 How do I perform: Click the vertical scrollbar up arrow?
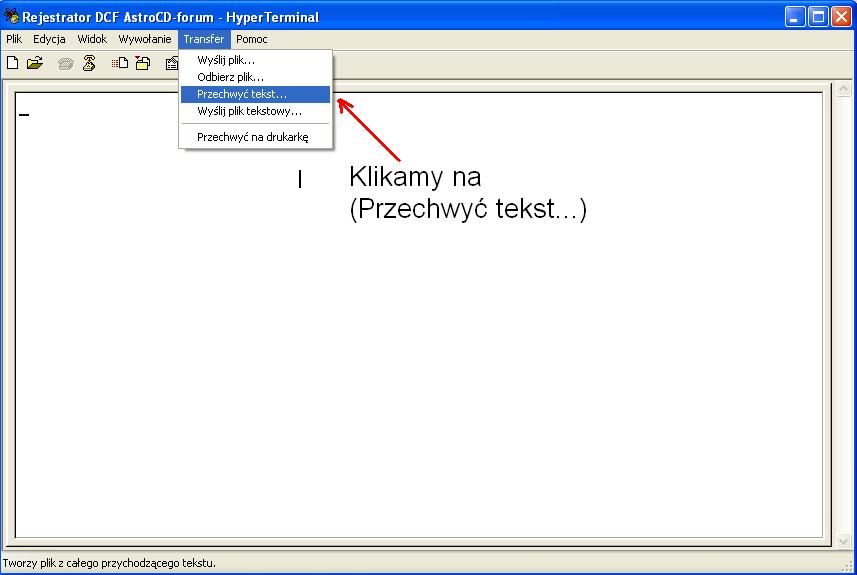pyautogui.click(x=843, y=89)
